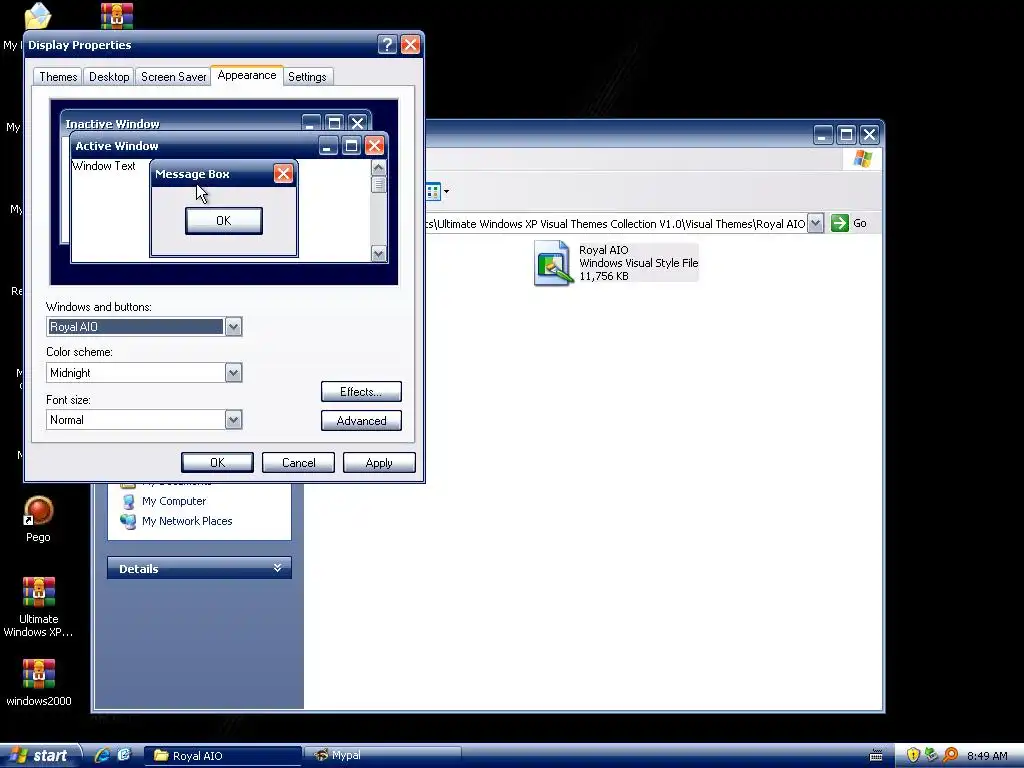Click preview scrollbar up arrow
This screenshot has width=1024, height=768.
pyautogui.click(x=378, y=167)
